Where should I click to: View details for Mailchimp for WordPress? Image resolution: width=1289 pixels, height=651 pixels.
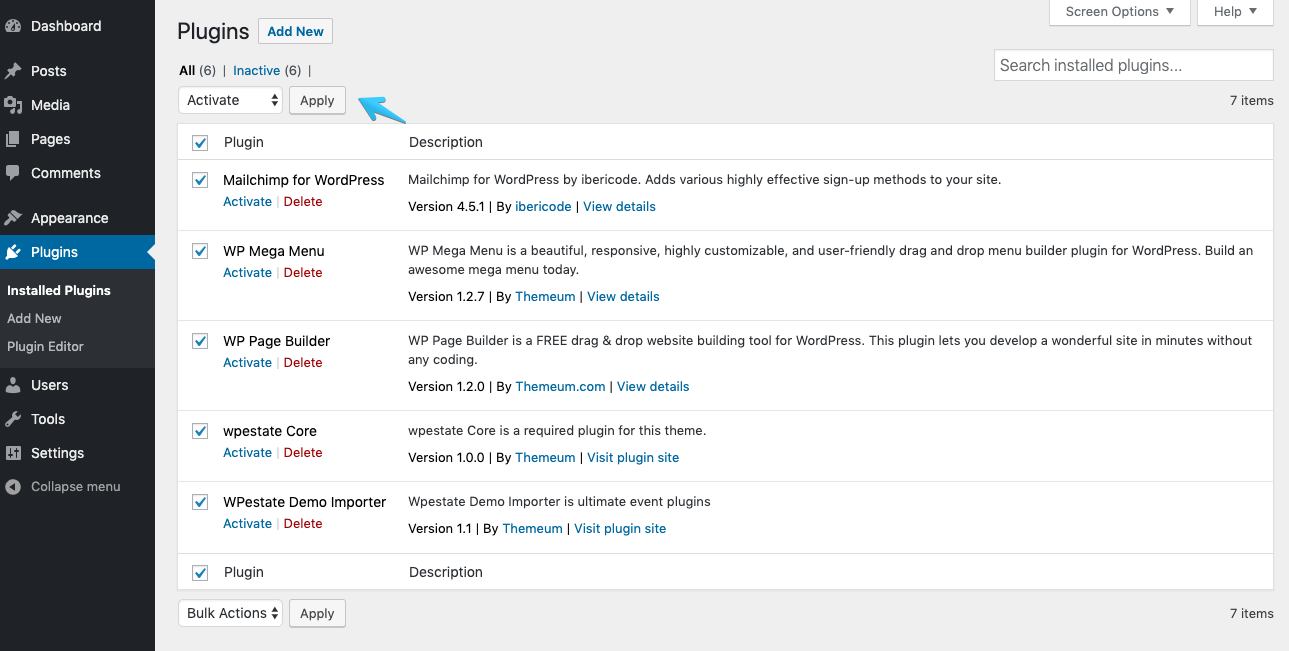pyautogui.click(x=619, y=207)
